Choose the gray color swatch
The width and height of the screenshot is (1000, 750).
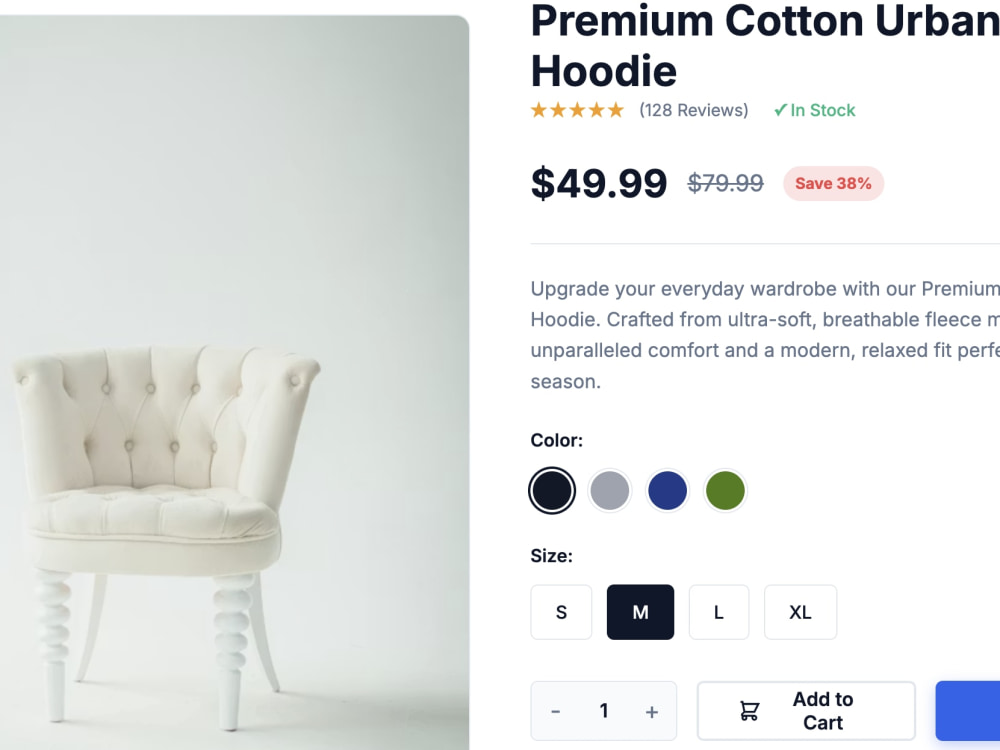(610, 491)
